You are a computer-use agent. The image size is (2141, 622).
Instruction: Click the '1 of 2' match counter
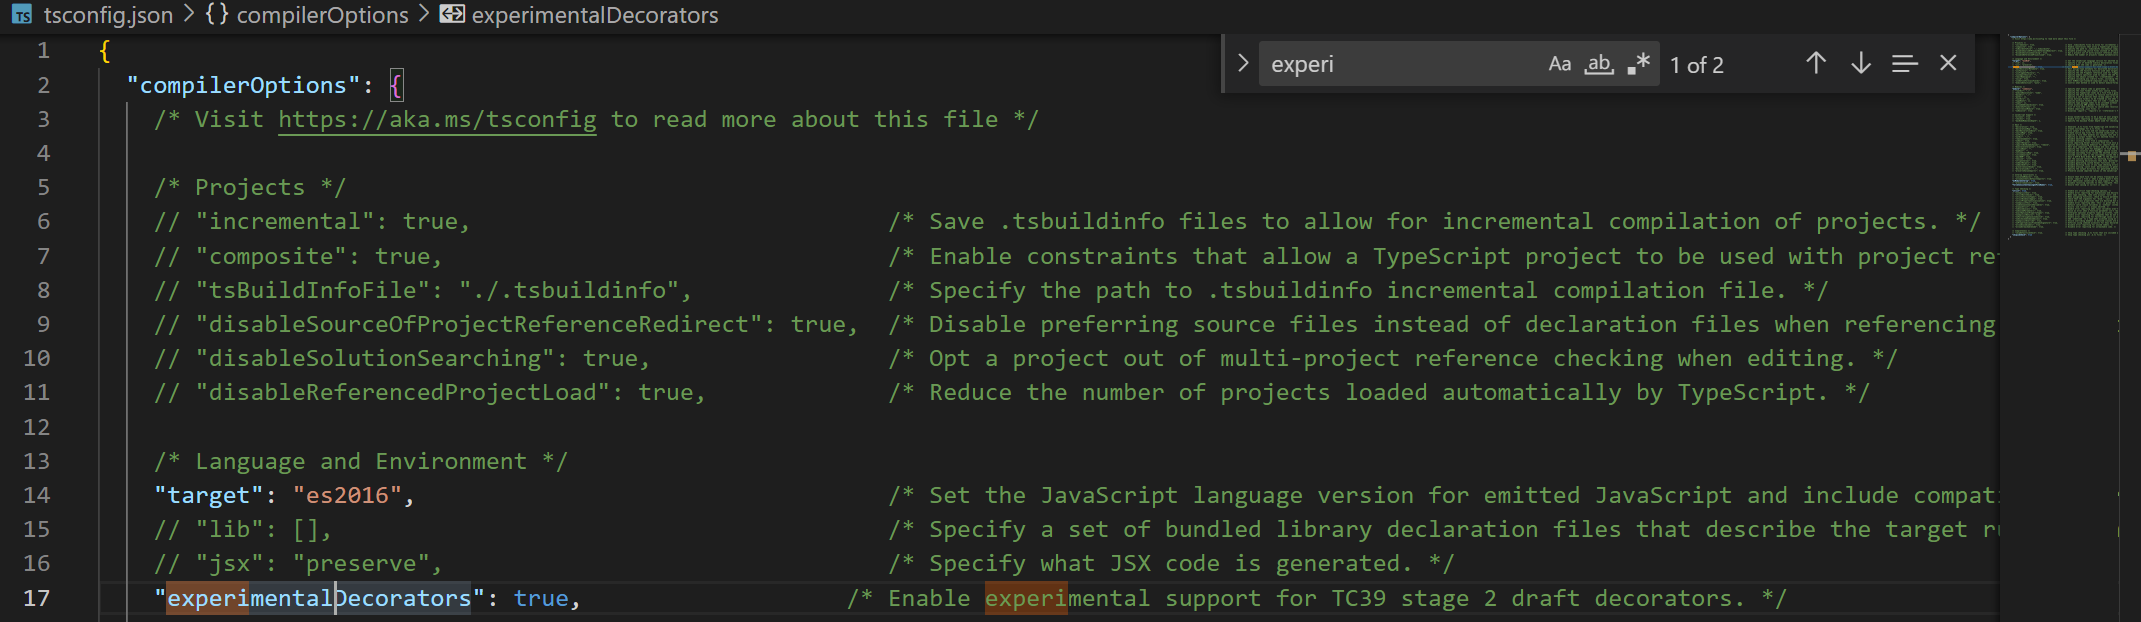(1697, 65)
